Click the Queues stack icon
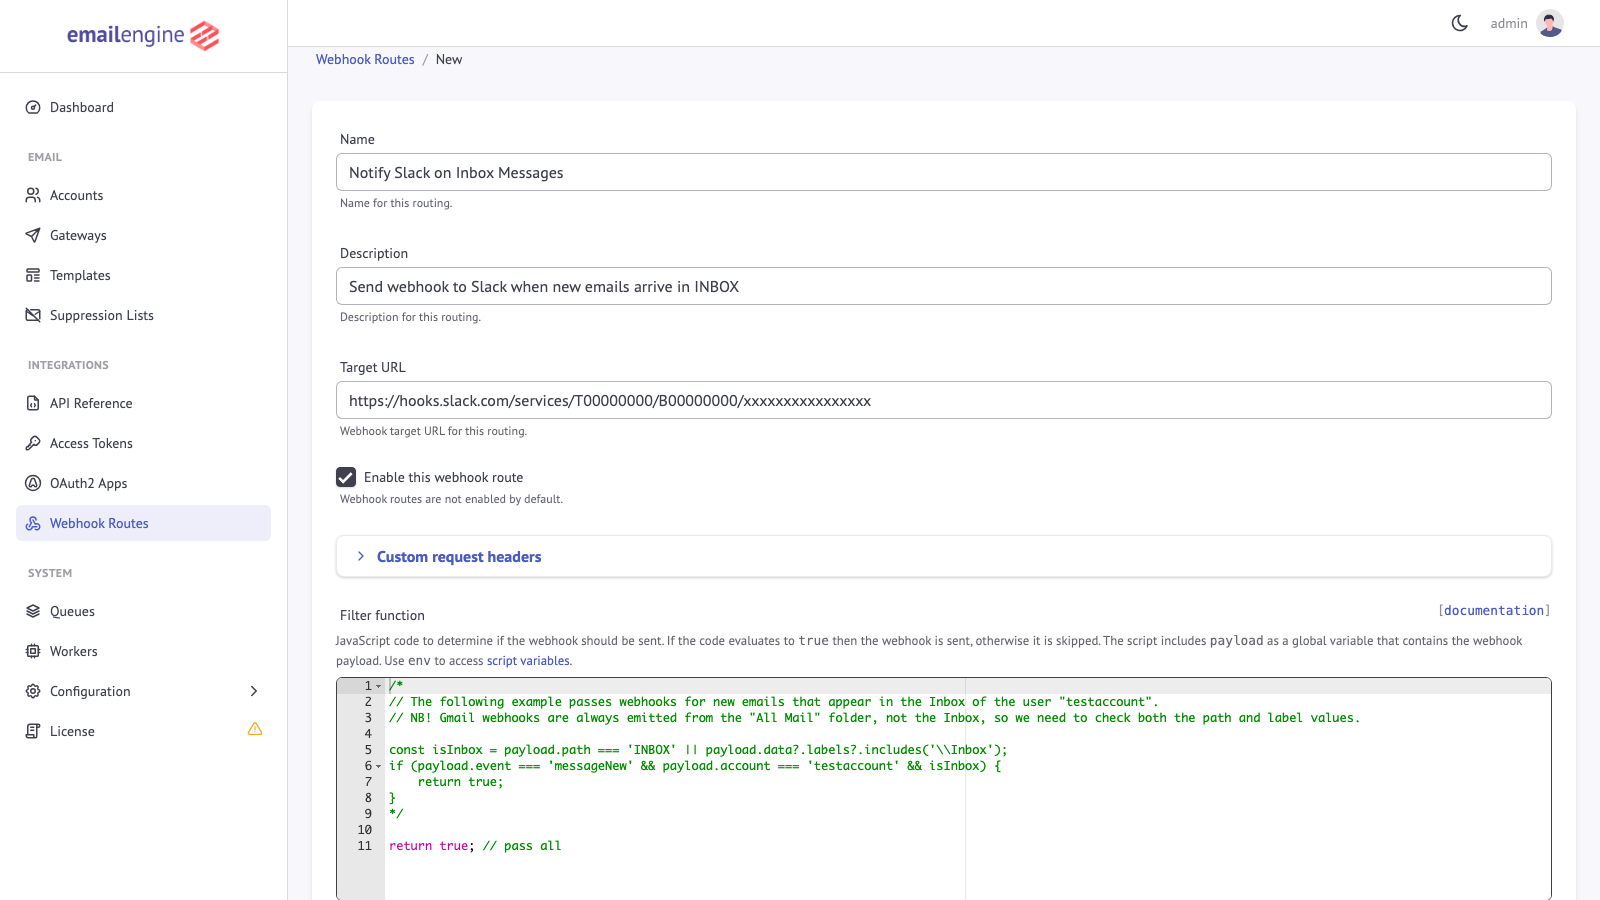Screen dimensions: 1600x900 pos(33,611)
